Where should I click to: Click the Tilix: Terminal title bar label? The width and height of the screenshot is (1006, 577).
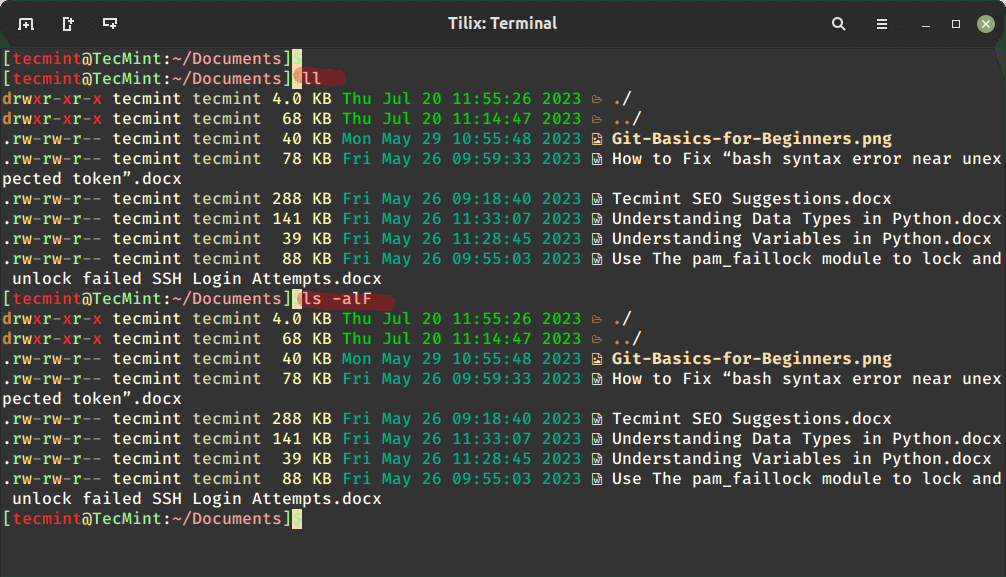click(x=503, y=23)
